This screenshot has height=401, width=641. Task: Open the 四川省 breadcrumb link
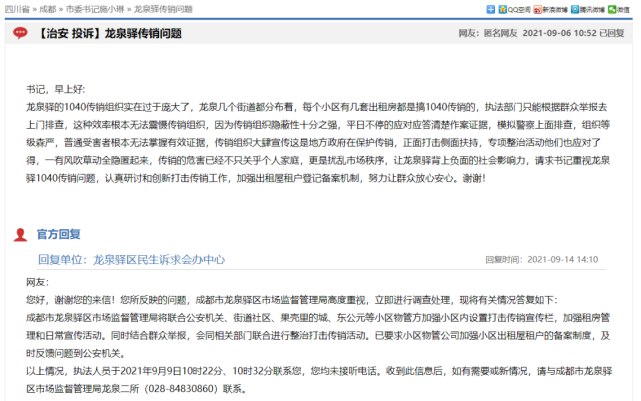[17, 9]
